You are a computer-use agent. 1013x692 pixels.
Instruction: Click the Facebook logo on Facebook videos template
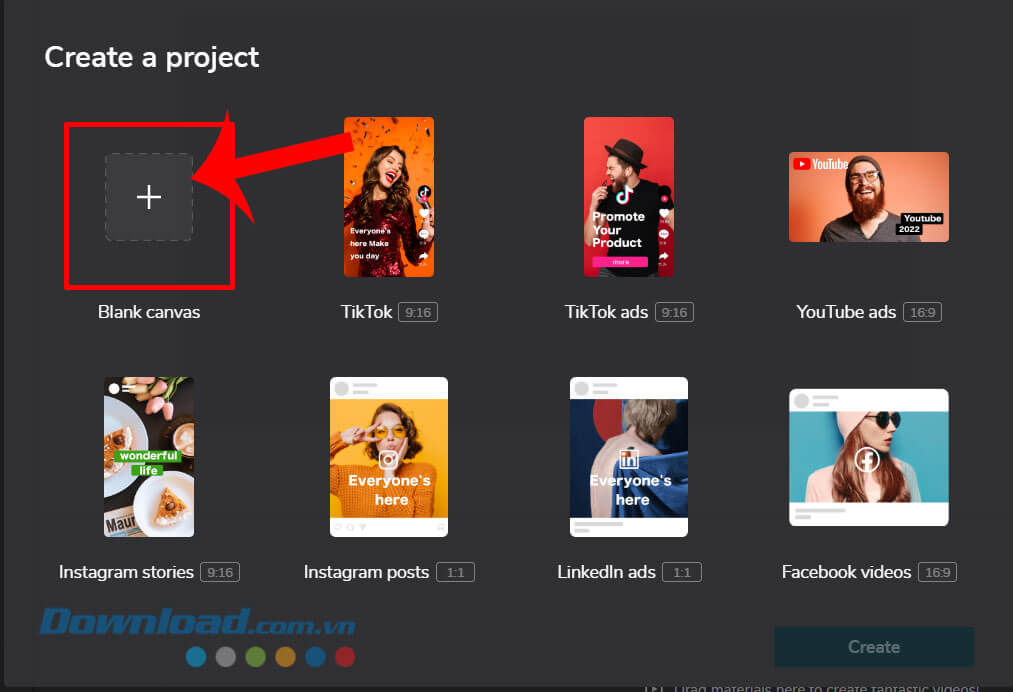[867, 460]
